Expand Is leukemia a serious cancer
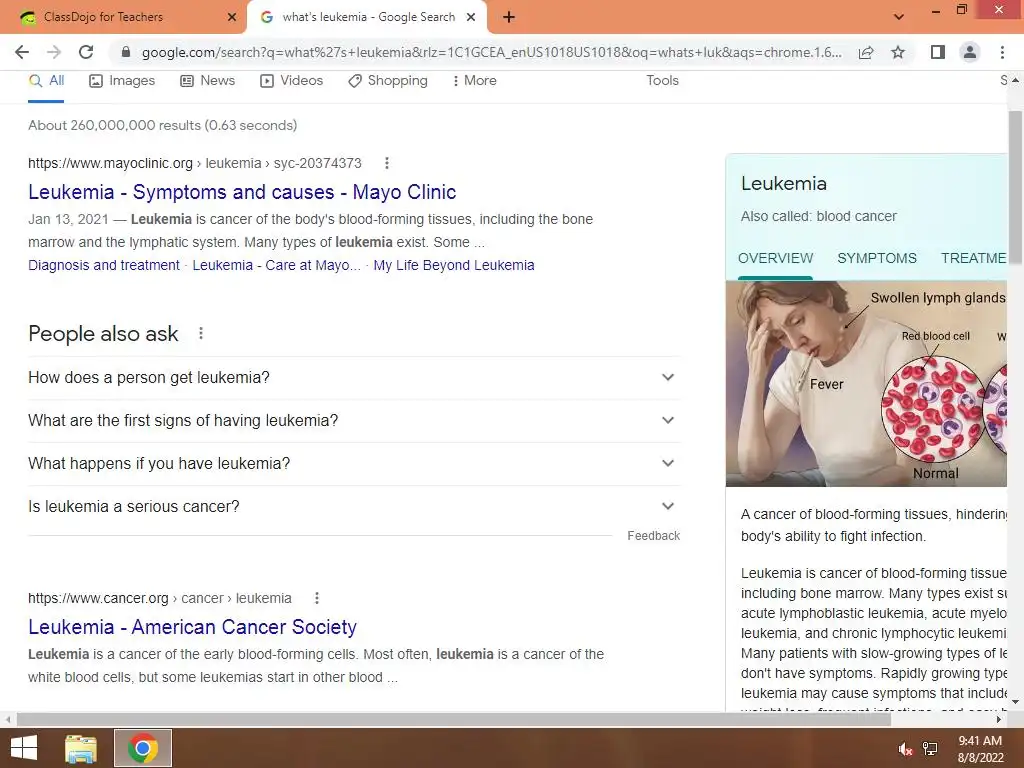The width and height of the screenshot is (1024, 768). (x=354, y=507)
